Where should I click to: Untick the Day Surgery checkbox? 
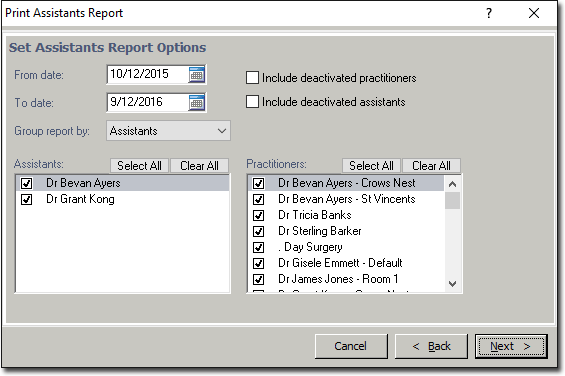coord(258,247)
